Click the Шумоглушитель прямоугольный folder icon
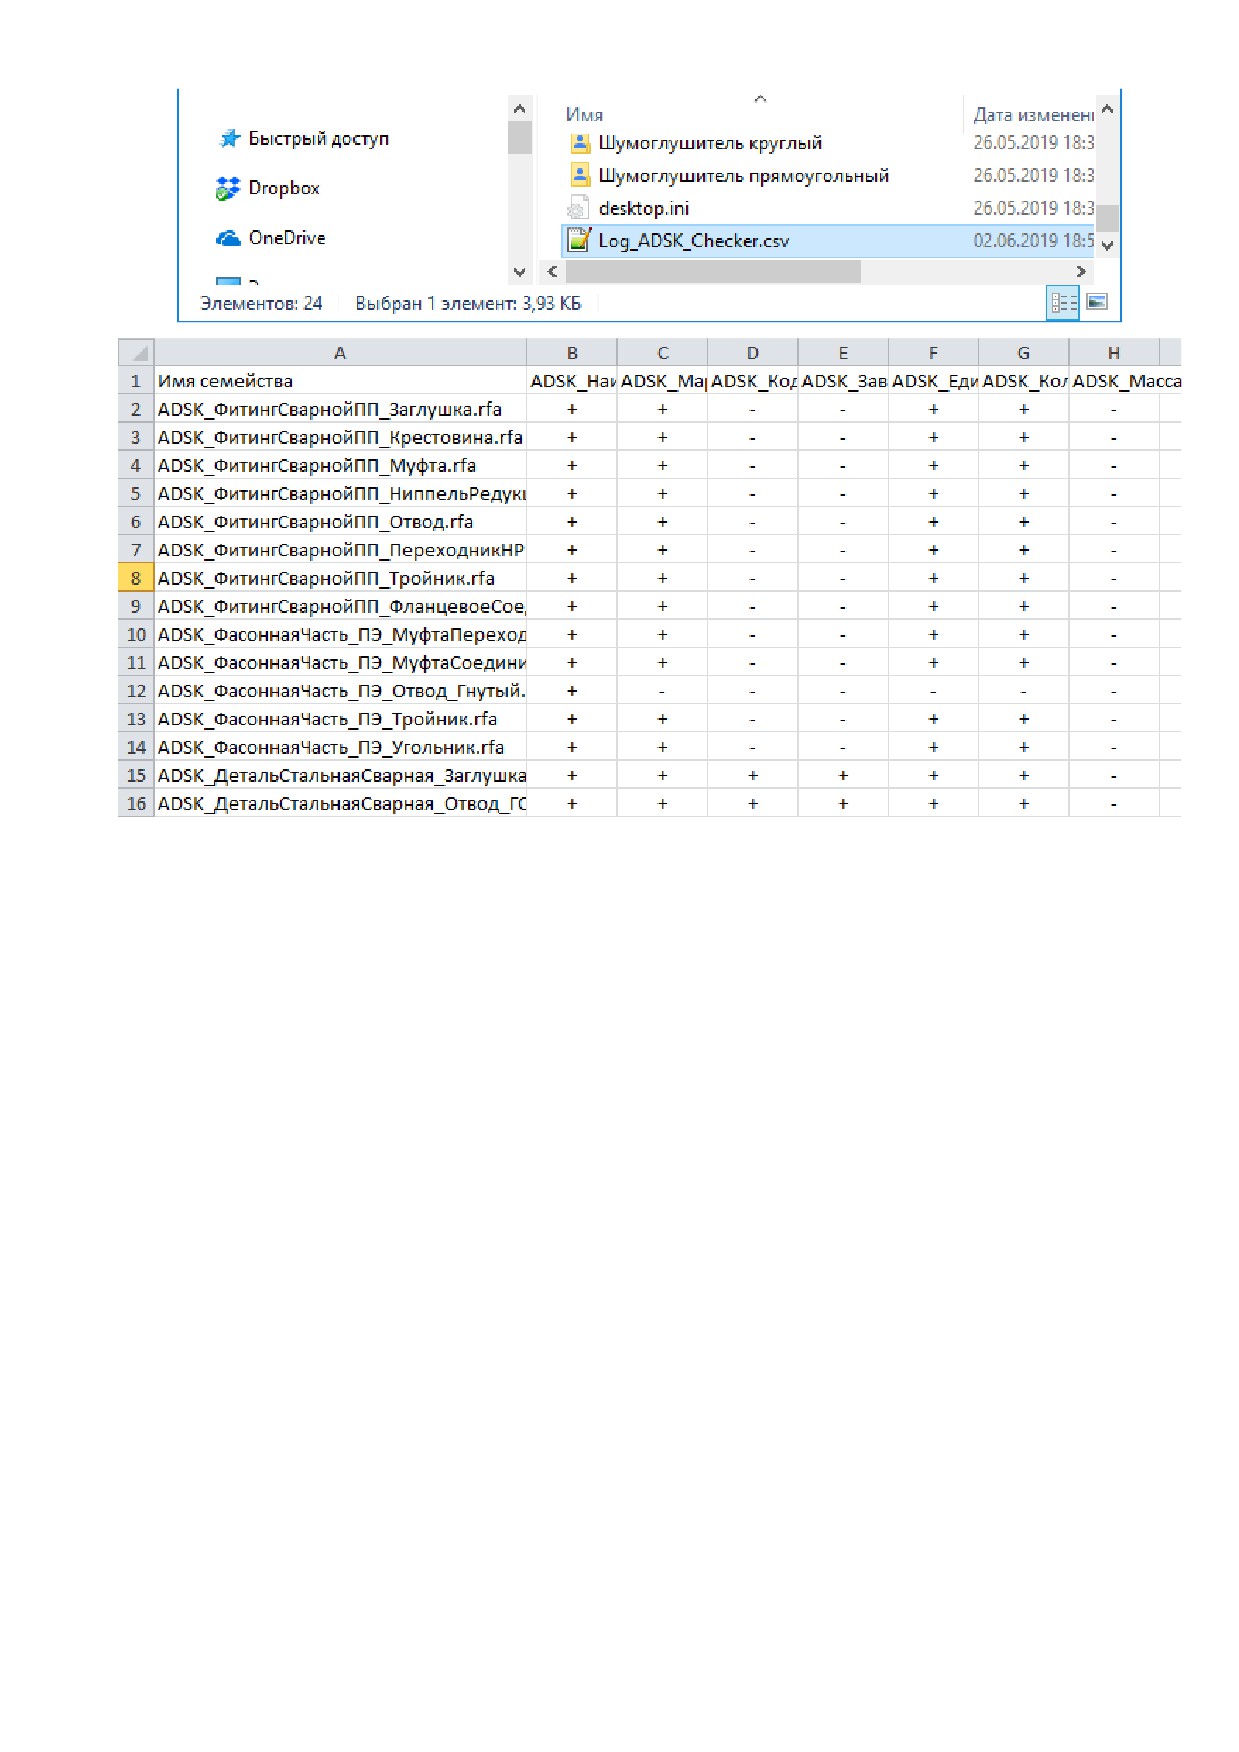 tap(580, 176)
